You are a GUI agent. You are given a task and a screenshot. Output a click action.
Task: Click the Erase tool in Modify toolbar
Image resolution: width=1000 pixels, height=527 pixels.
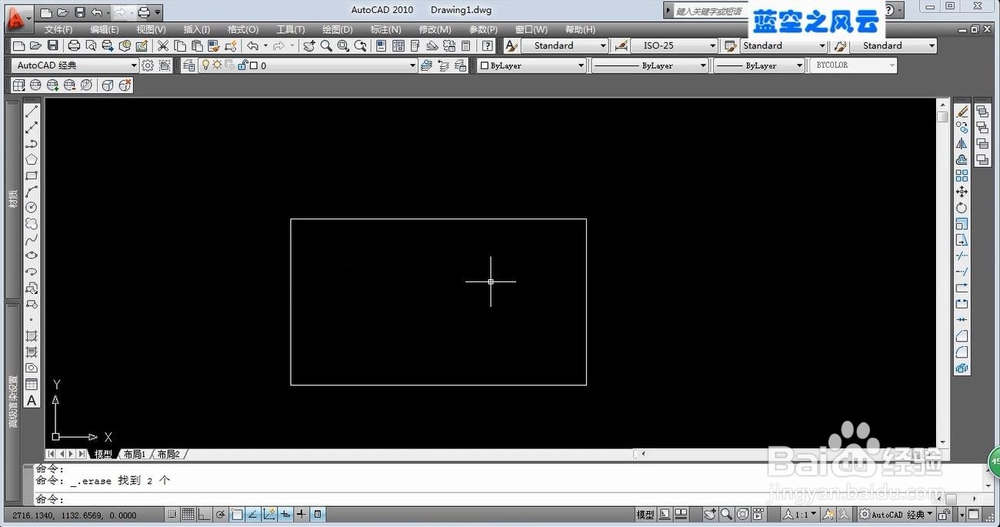click(962, 112)
